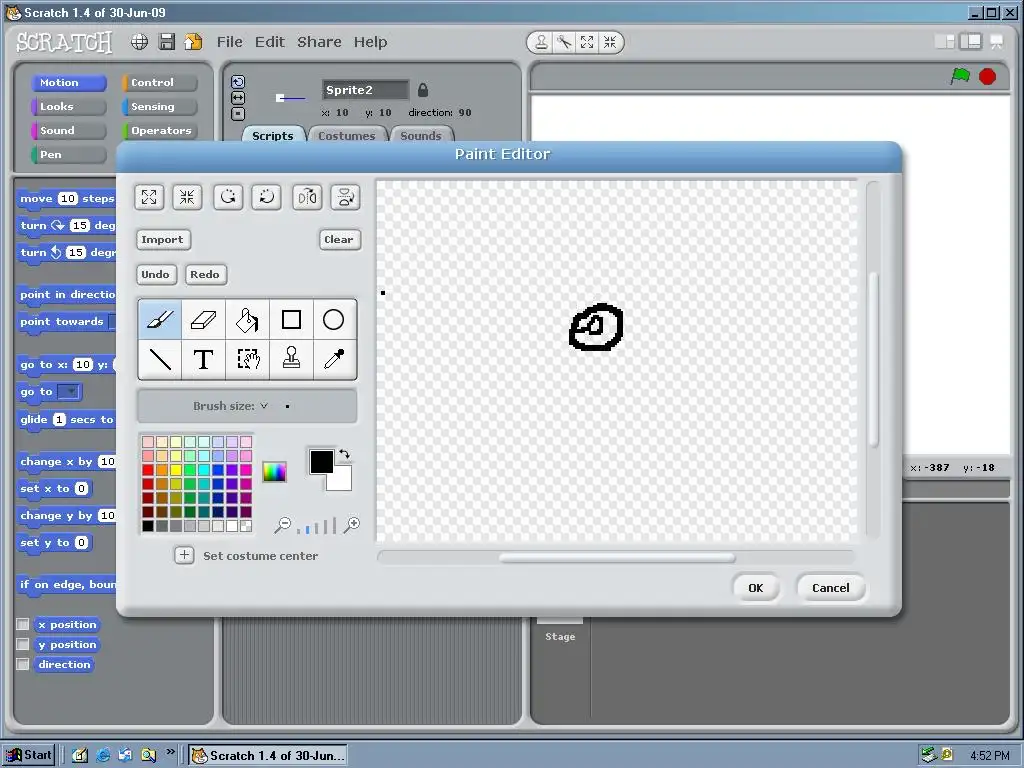Select the Selection move tool
The image size is (1024, 768).
click(247, 359)
